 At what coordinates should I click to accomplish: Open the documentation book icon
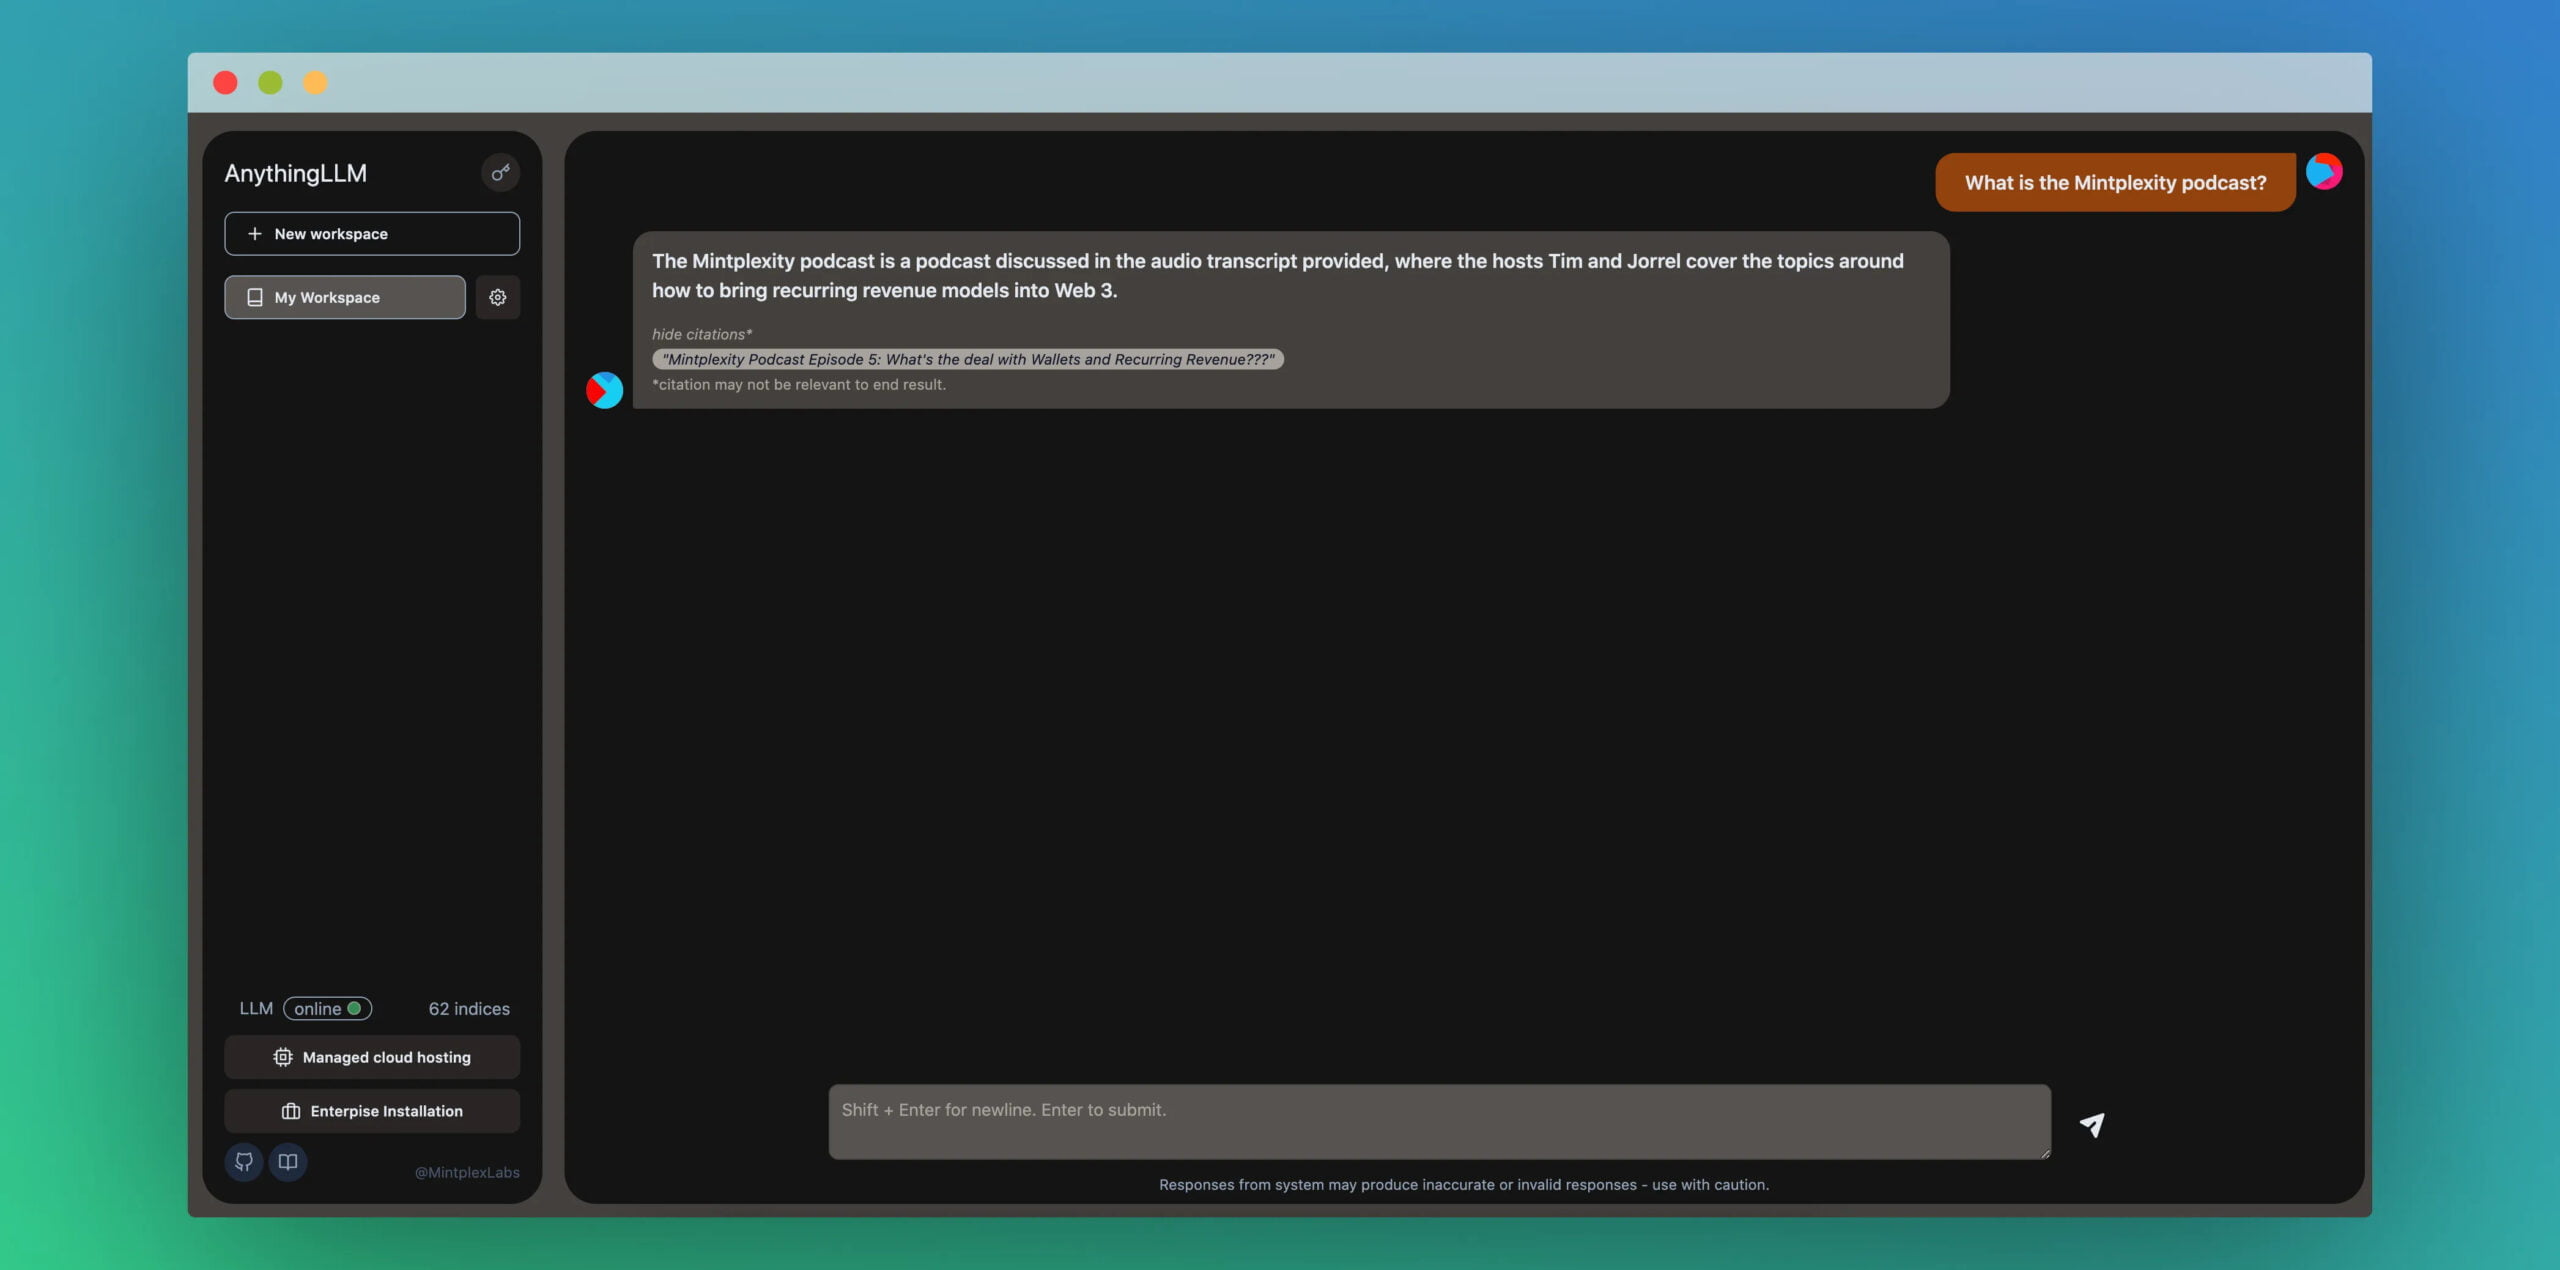click(288, 1161)
